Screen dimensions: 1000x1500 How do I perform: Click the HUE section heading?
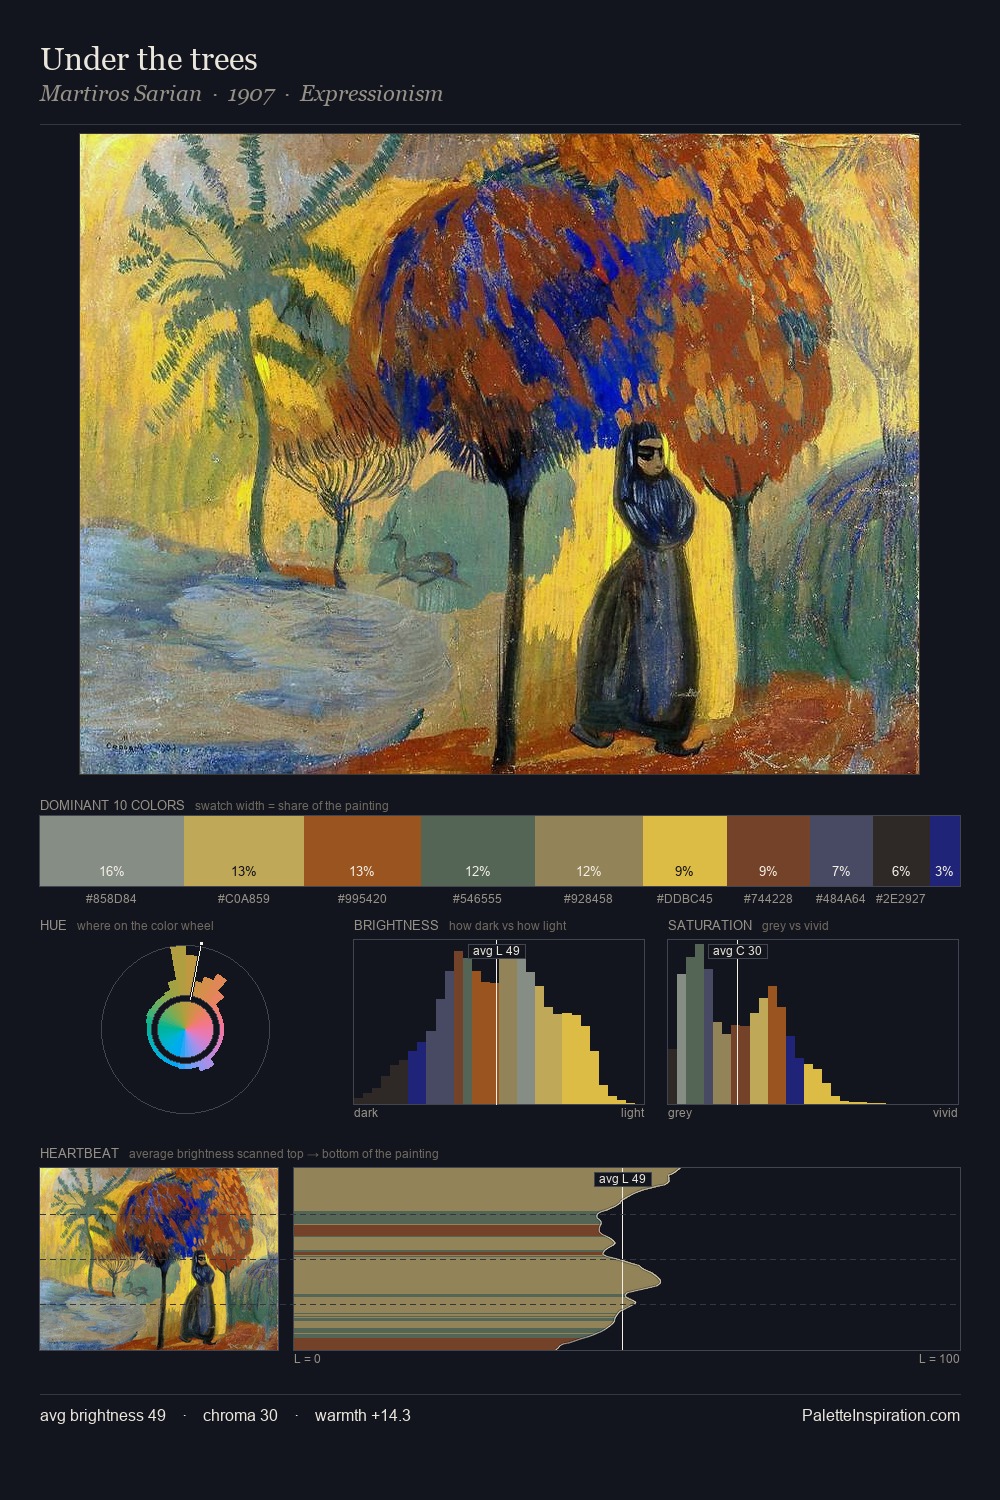pos(53,925)
